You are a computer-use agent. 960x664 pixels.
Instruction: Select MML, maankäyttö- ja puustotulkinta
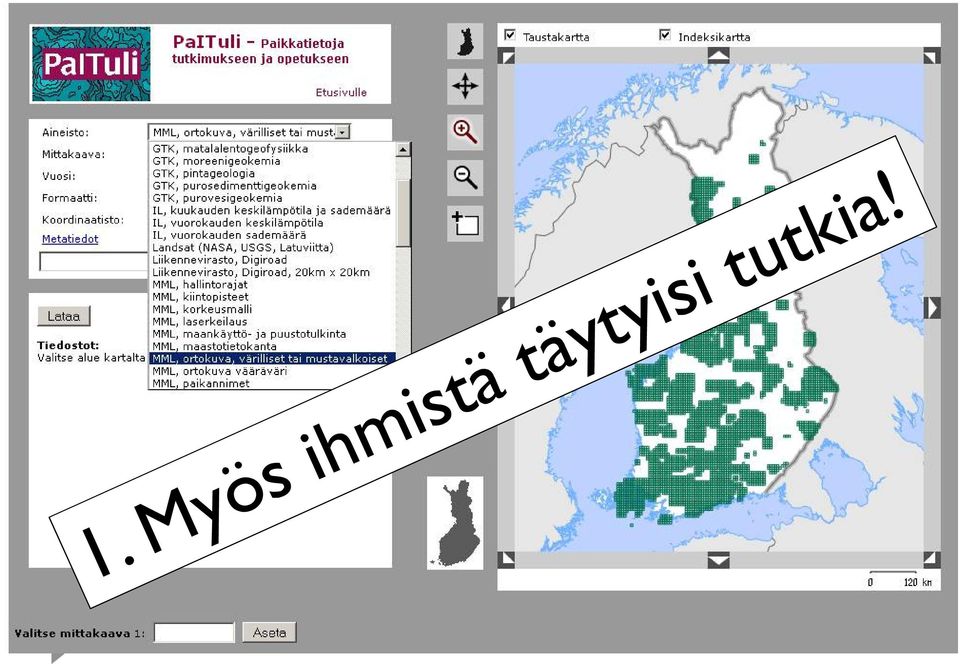272,334
